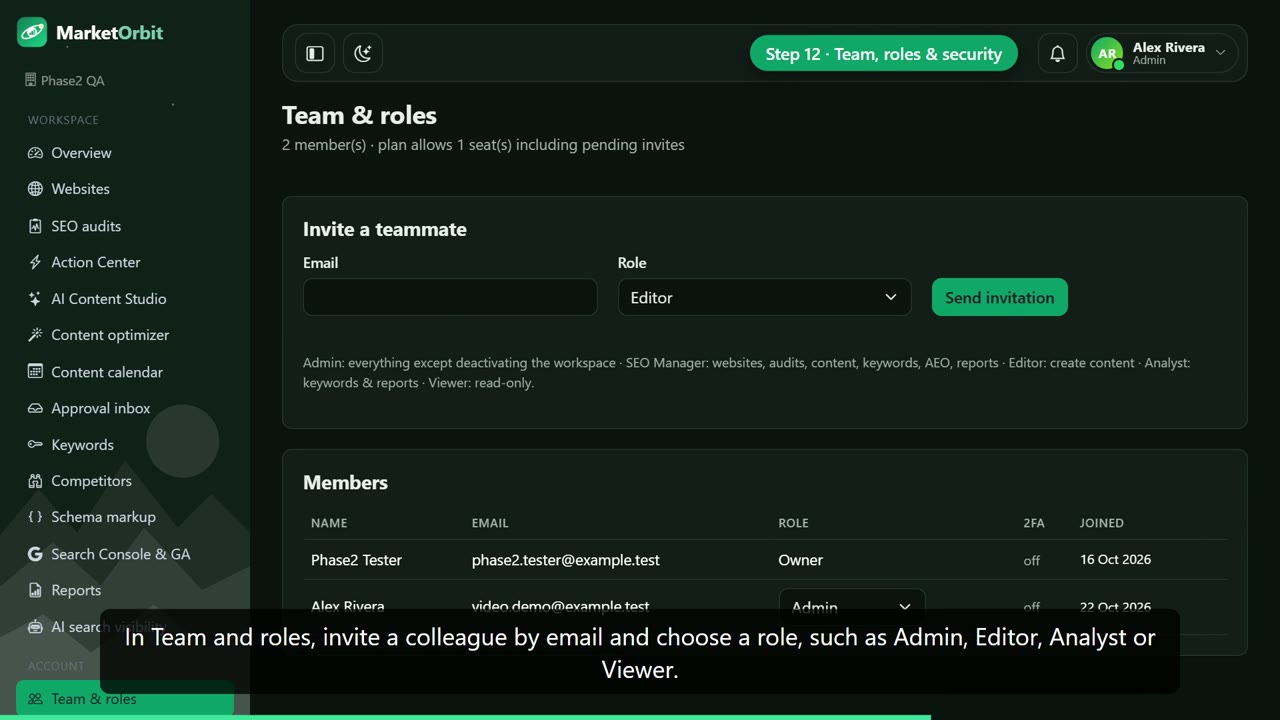Click the Phase2 QA building icon
Screen dimensions: 1280x720
[x=31, y=80]
